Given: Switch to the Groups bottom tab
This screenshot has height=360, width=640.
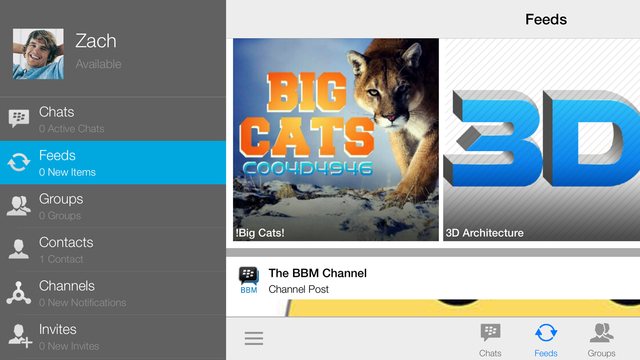Looking at the screenshot, I should 601,340.
